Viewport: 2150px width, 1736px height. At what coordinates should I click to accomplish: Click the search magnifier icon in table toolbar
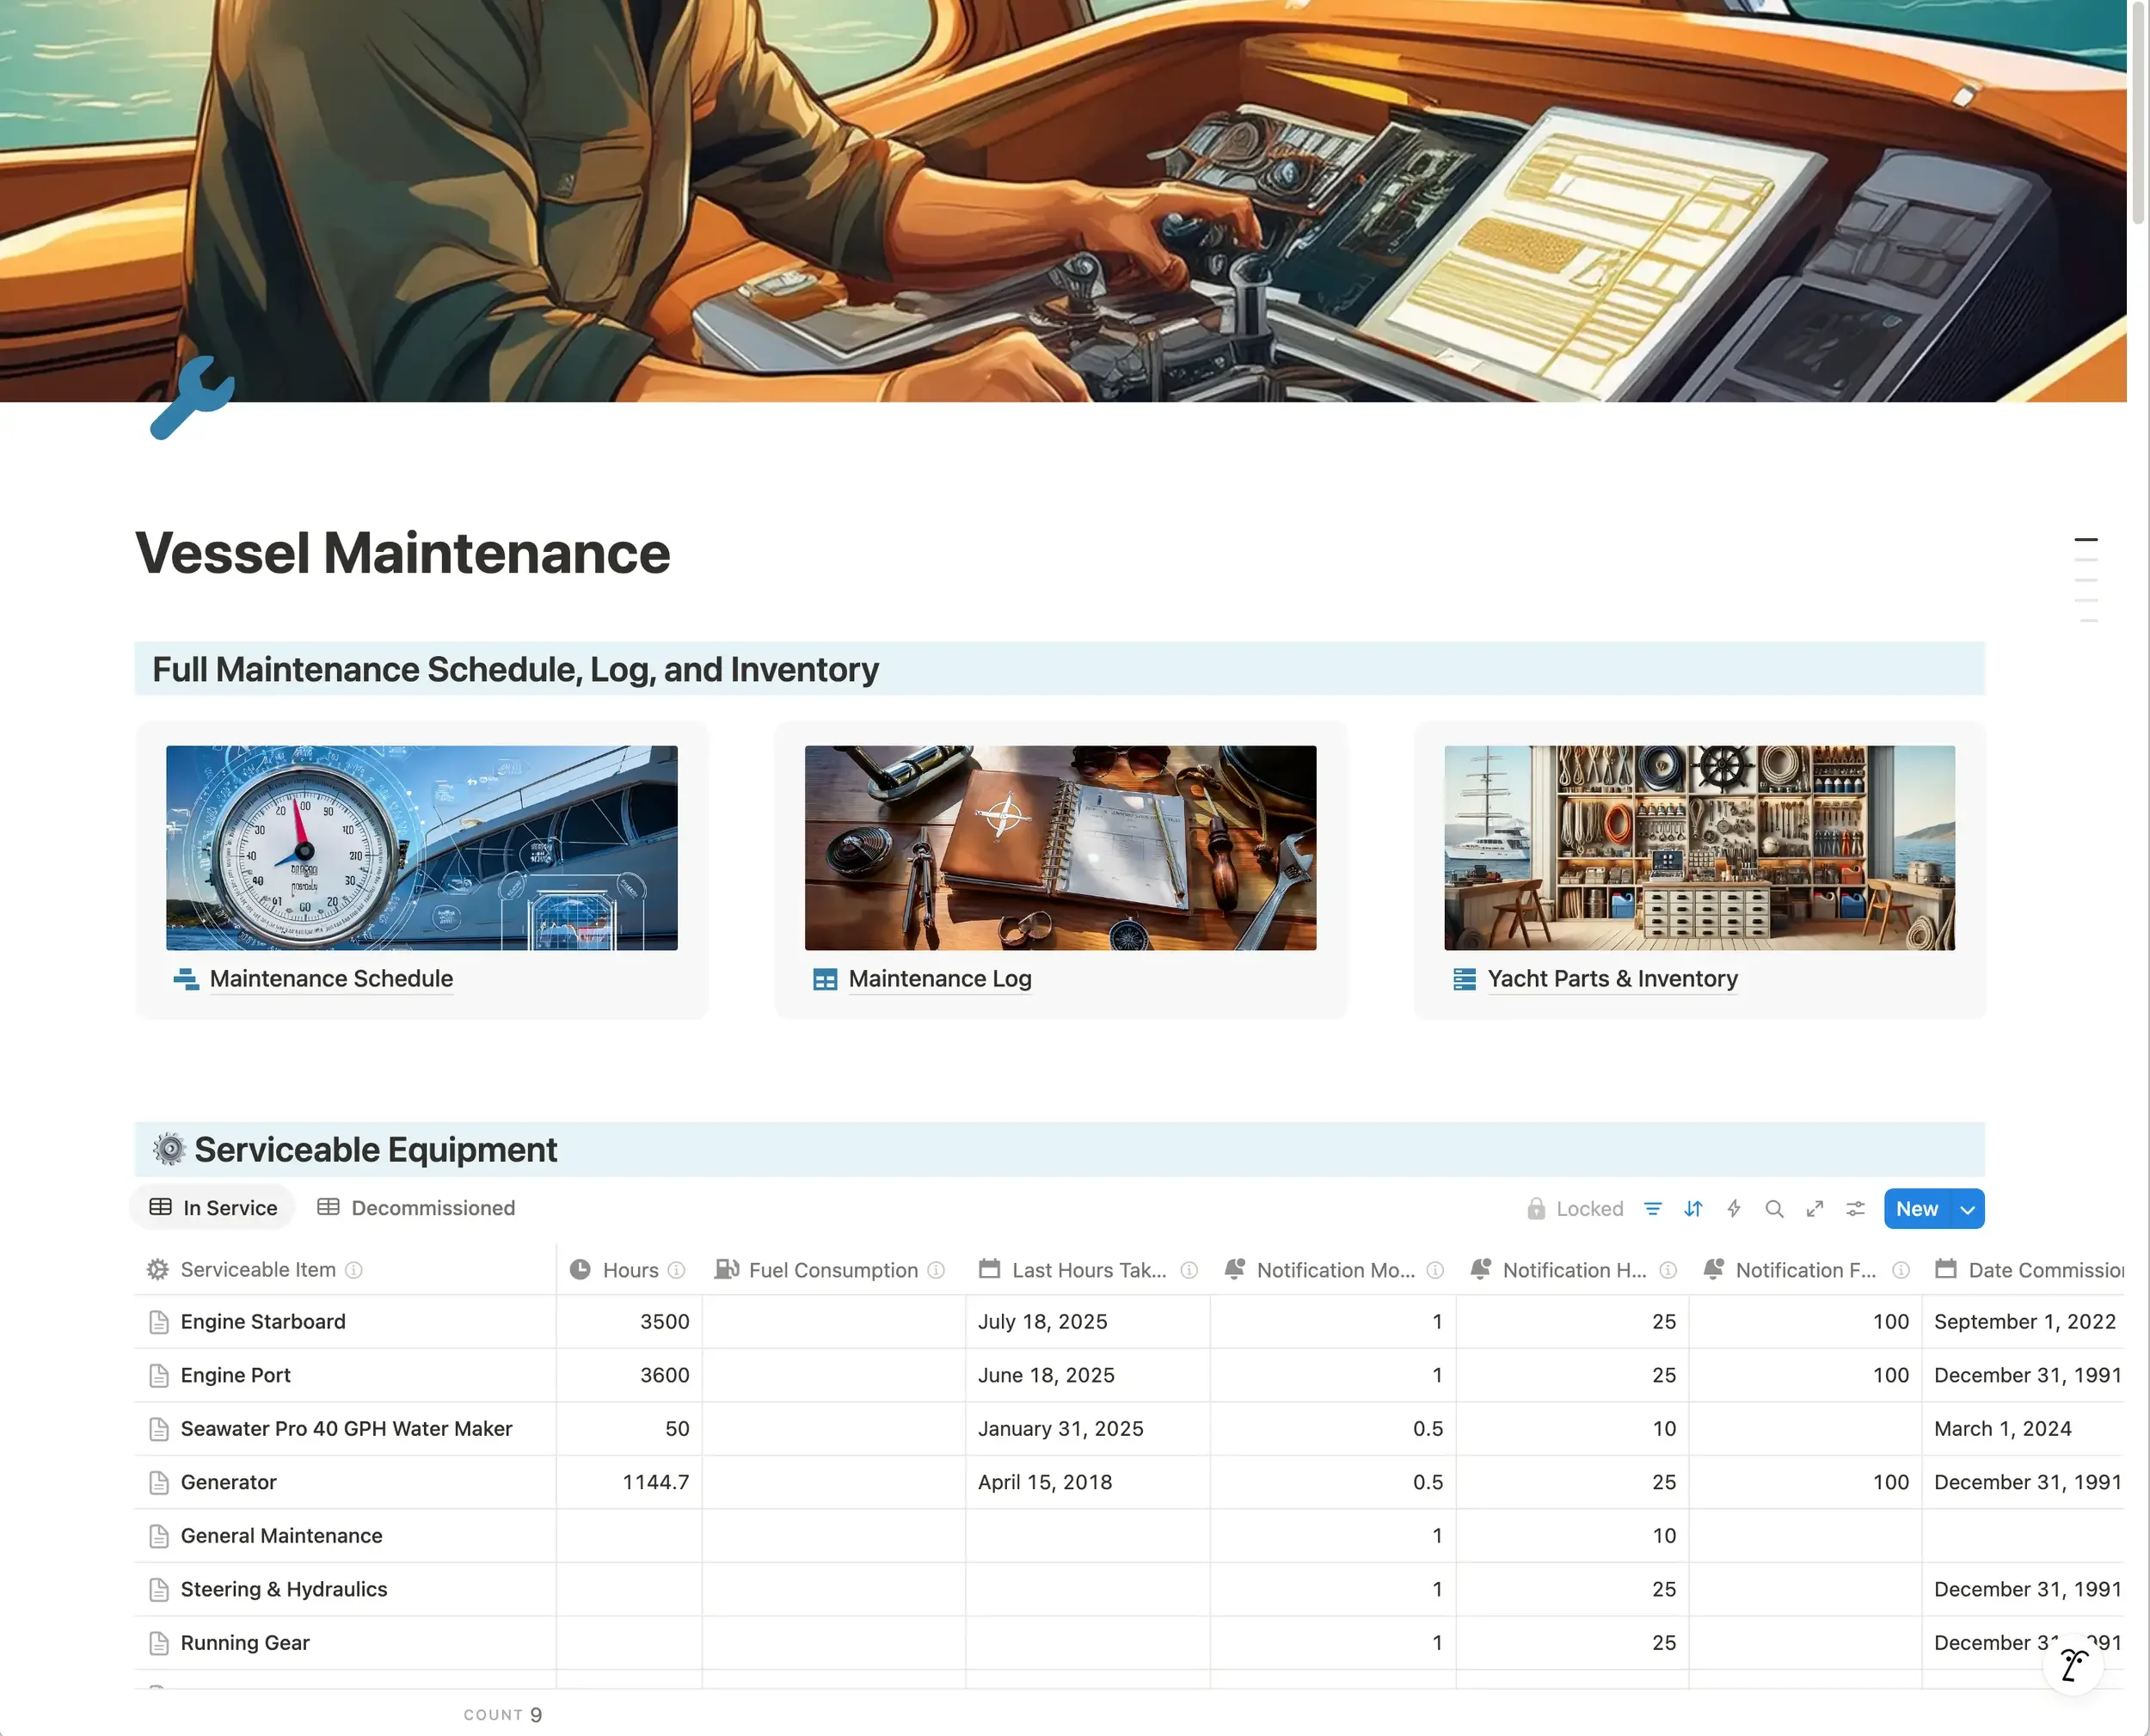(x=1774, y=1209)
